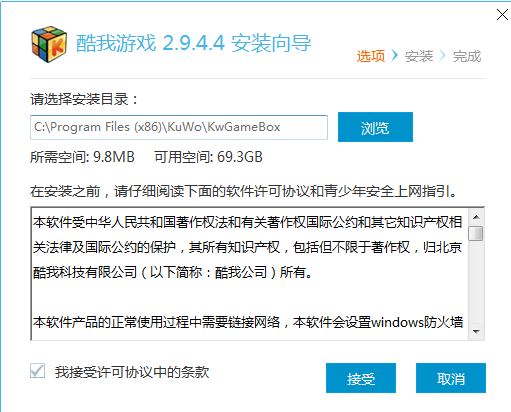Click the 取消 button

click(x=451, y=378)
